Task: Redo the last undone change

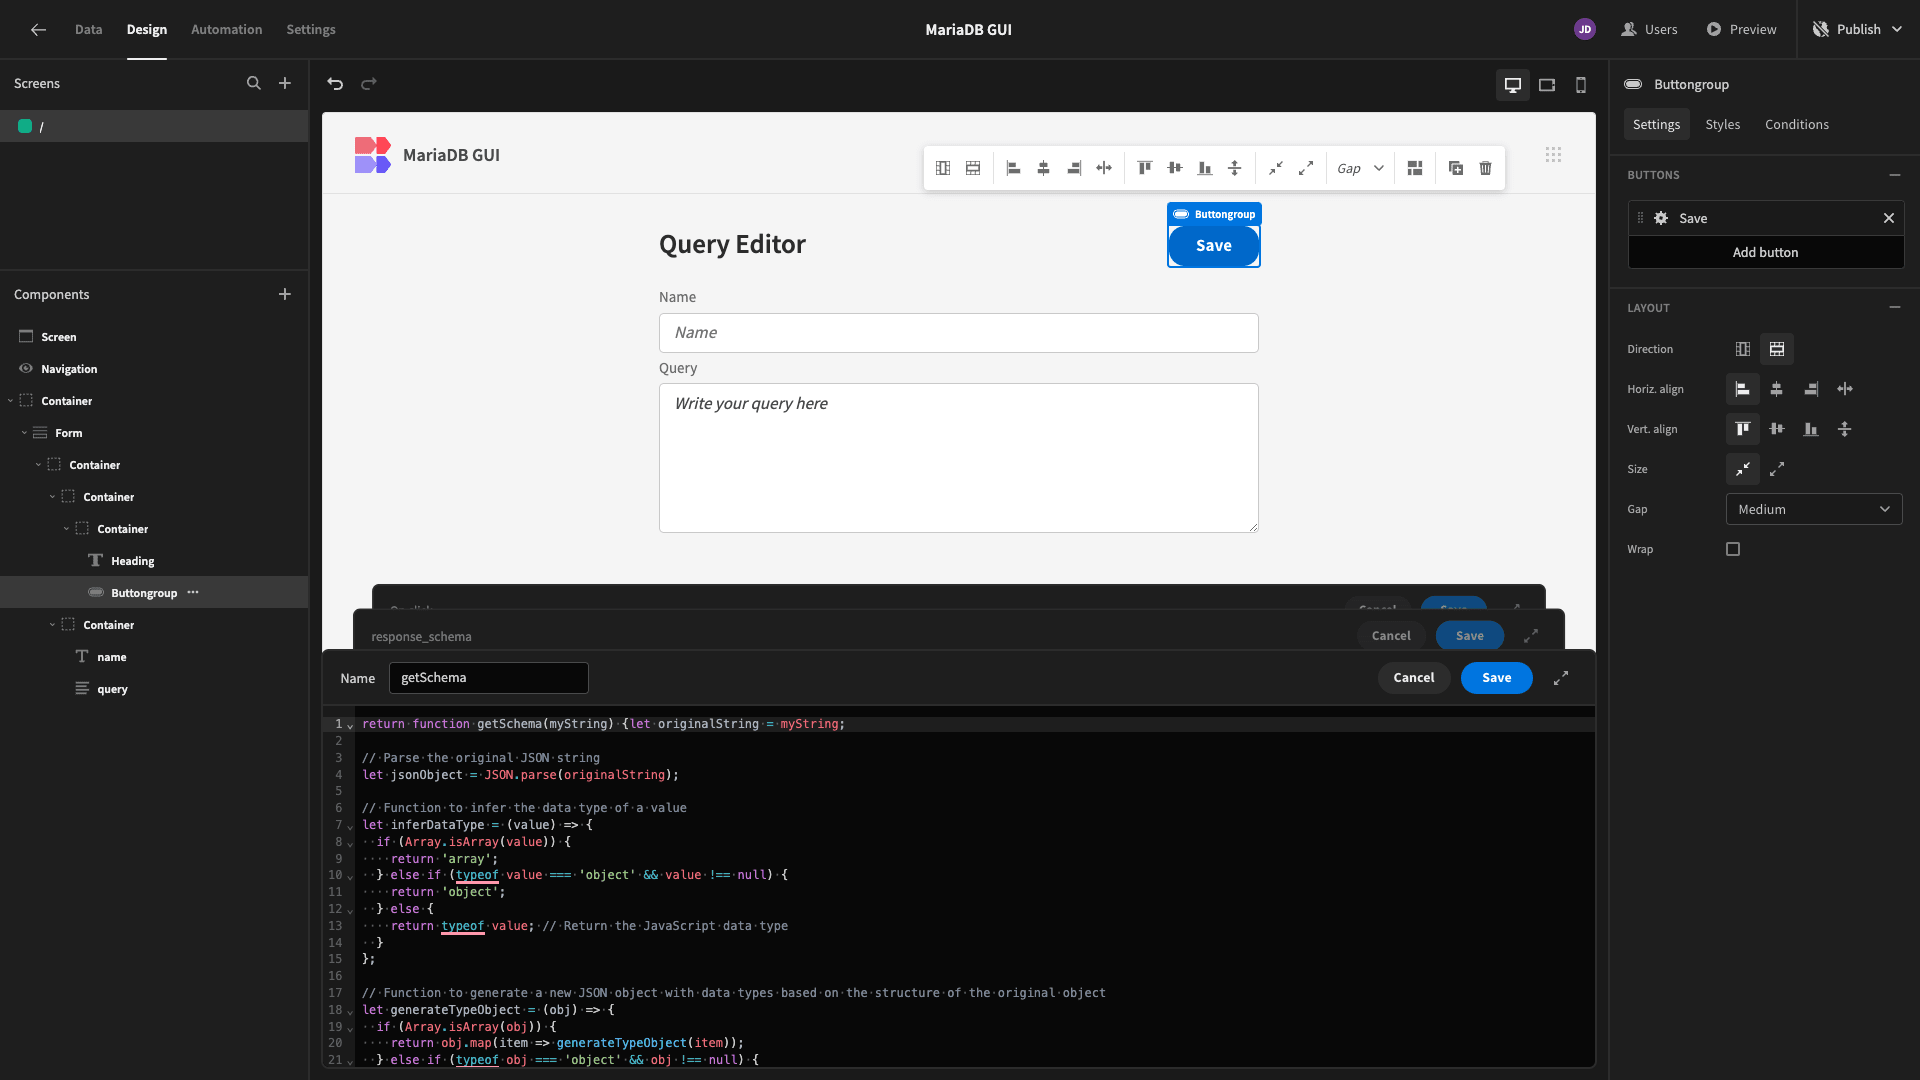Action: 369,84
